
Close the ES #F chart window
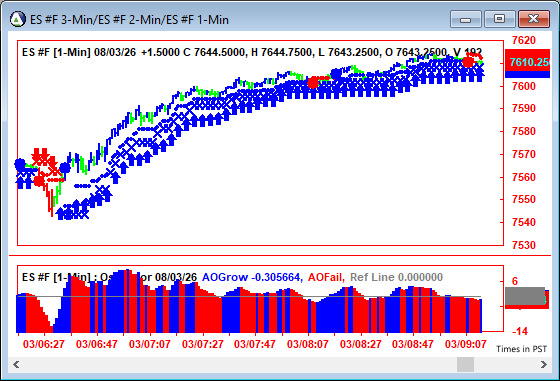pyautogui.click(x=534, y=19)
